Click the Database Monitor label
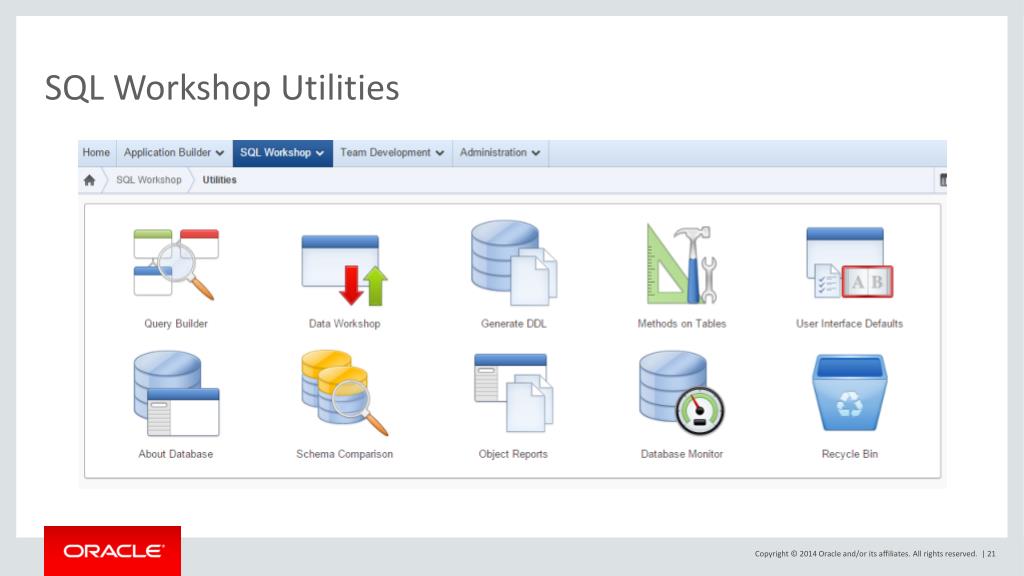The width and height of the screenshot is (1024, 576). pos(682,454)
